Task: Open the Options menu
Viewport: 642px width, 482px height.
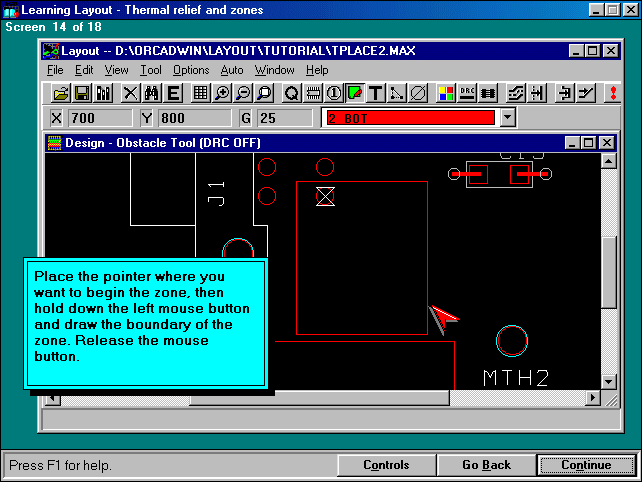Action: (x=191, y=70)
